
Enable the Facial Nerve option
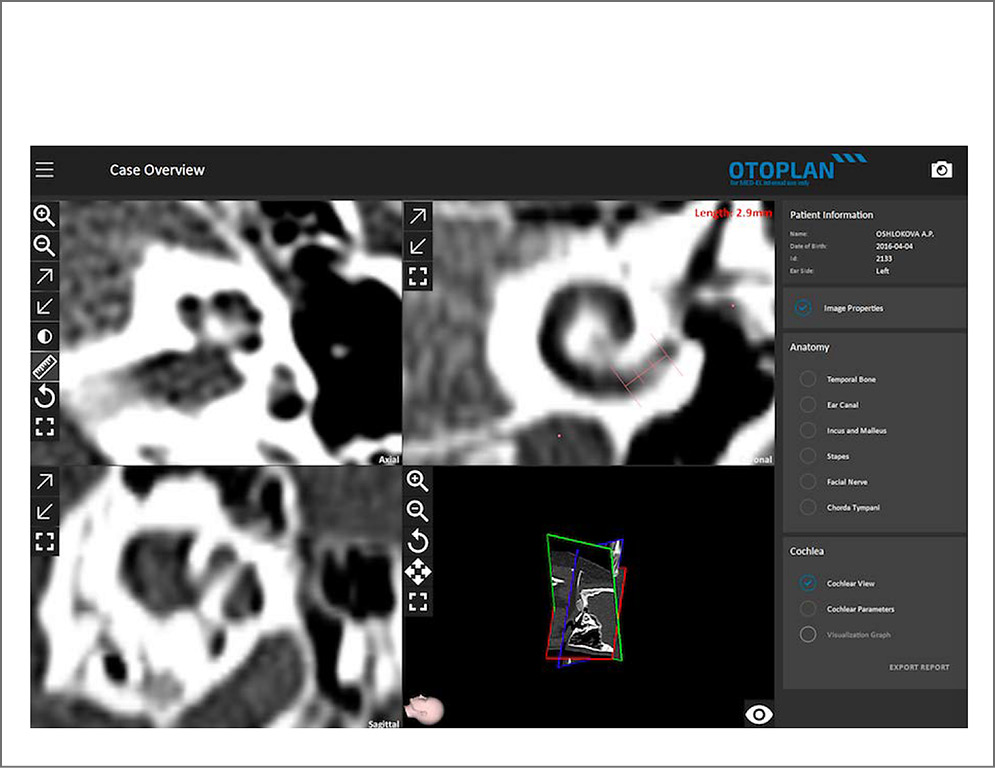pyautogui.click(x=808, y=482)
